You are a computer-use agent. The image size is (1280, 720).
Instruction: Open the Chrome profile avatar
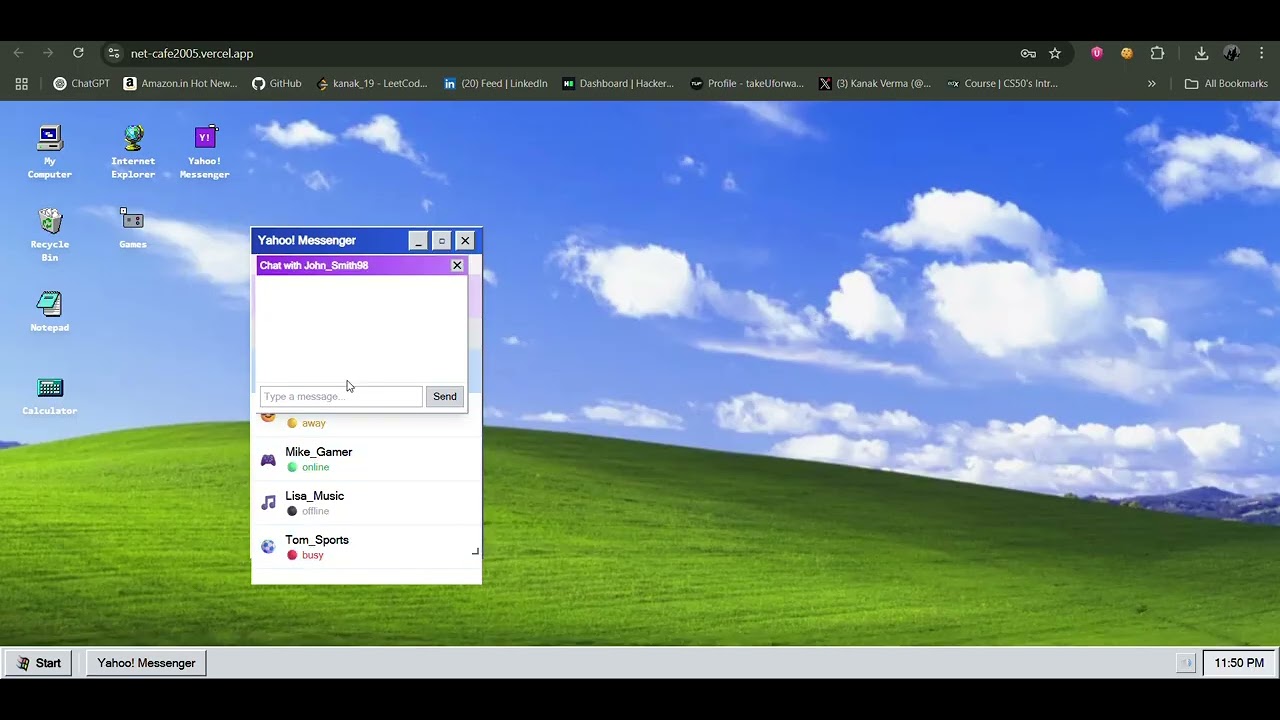coord(1232,53)
